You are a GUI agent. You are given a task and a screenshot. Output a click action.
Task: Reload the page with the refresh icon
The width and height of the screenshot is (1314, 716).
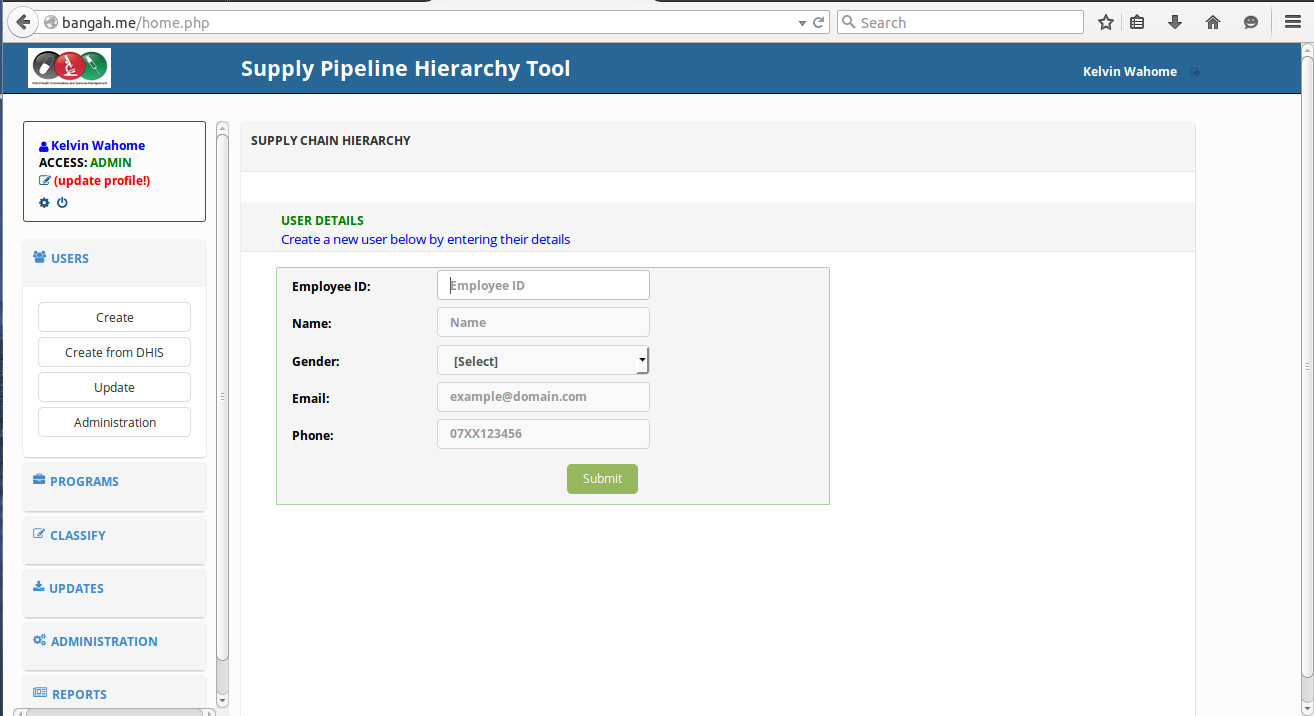(x=819, y=22)
